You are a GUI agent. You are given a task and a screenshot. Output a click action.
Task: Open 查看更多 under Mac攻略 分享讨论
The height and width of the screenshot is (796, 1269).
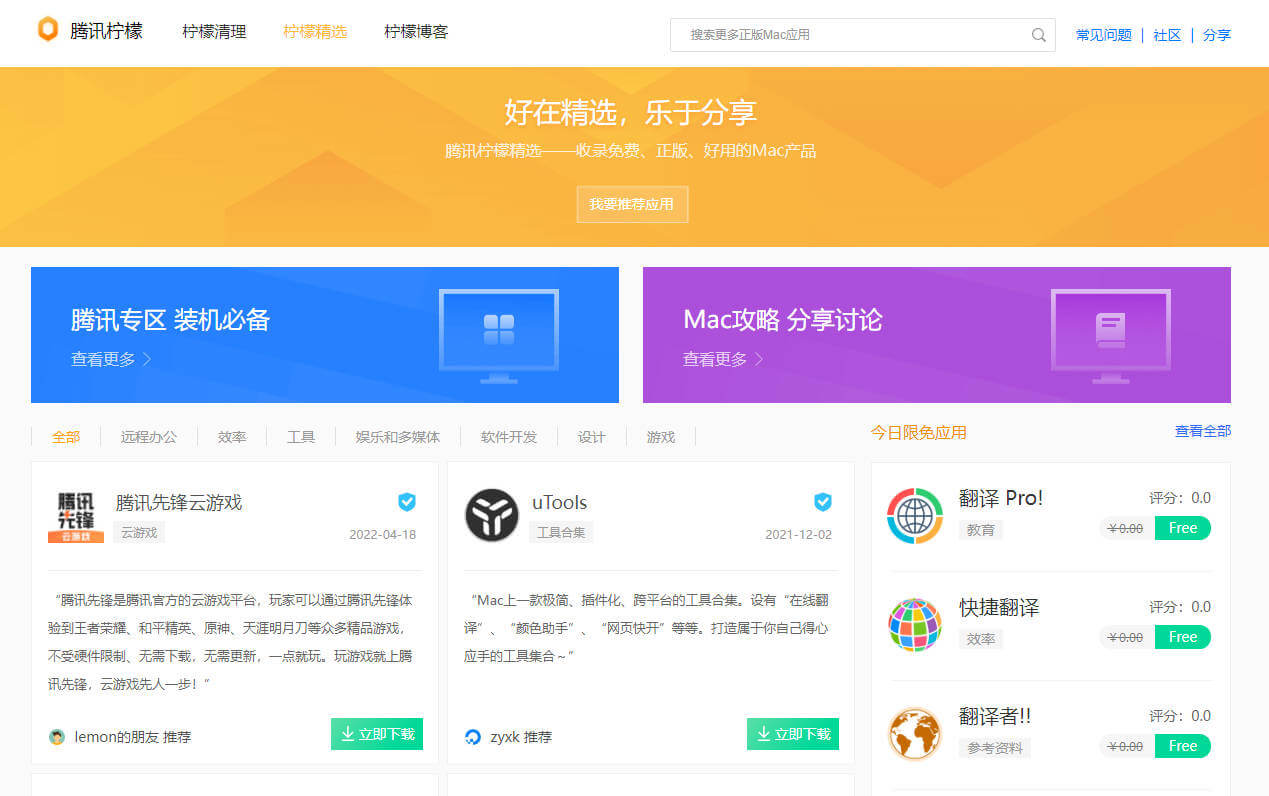click(x=715, y=359)
